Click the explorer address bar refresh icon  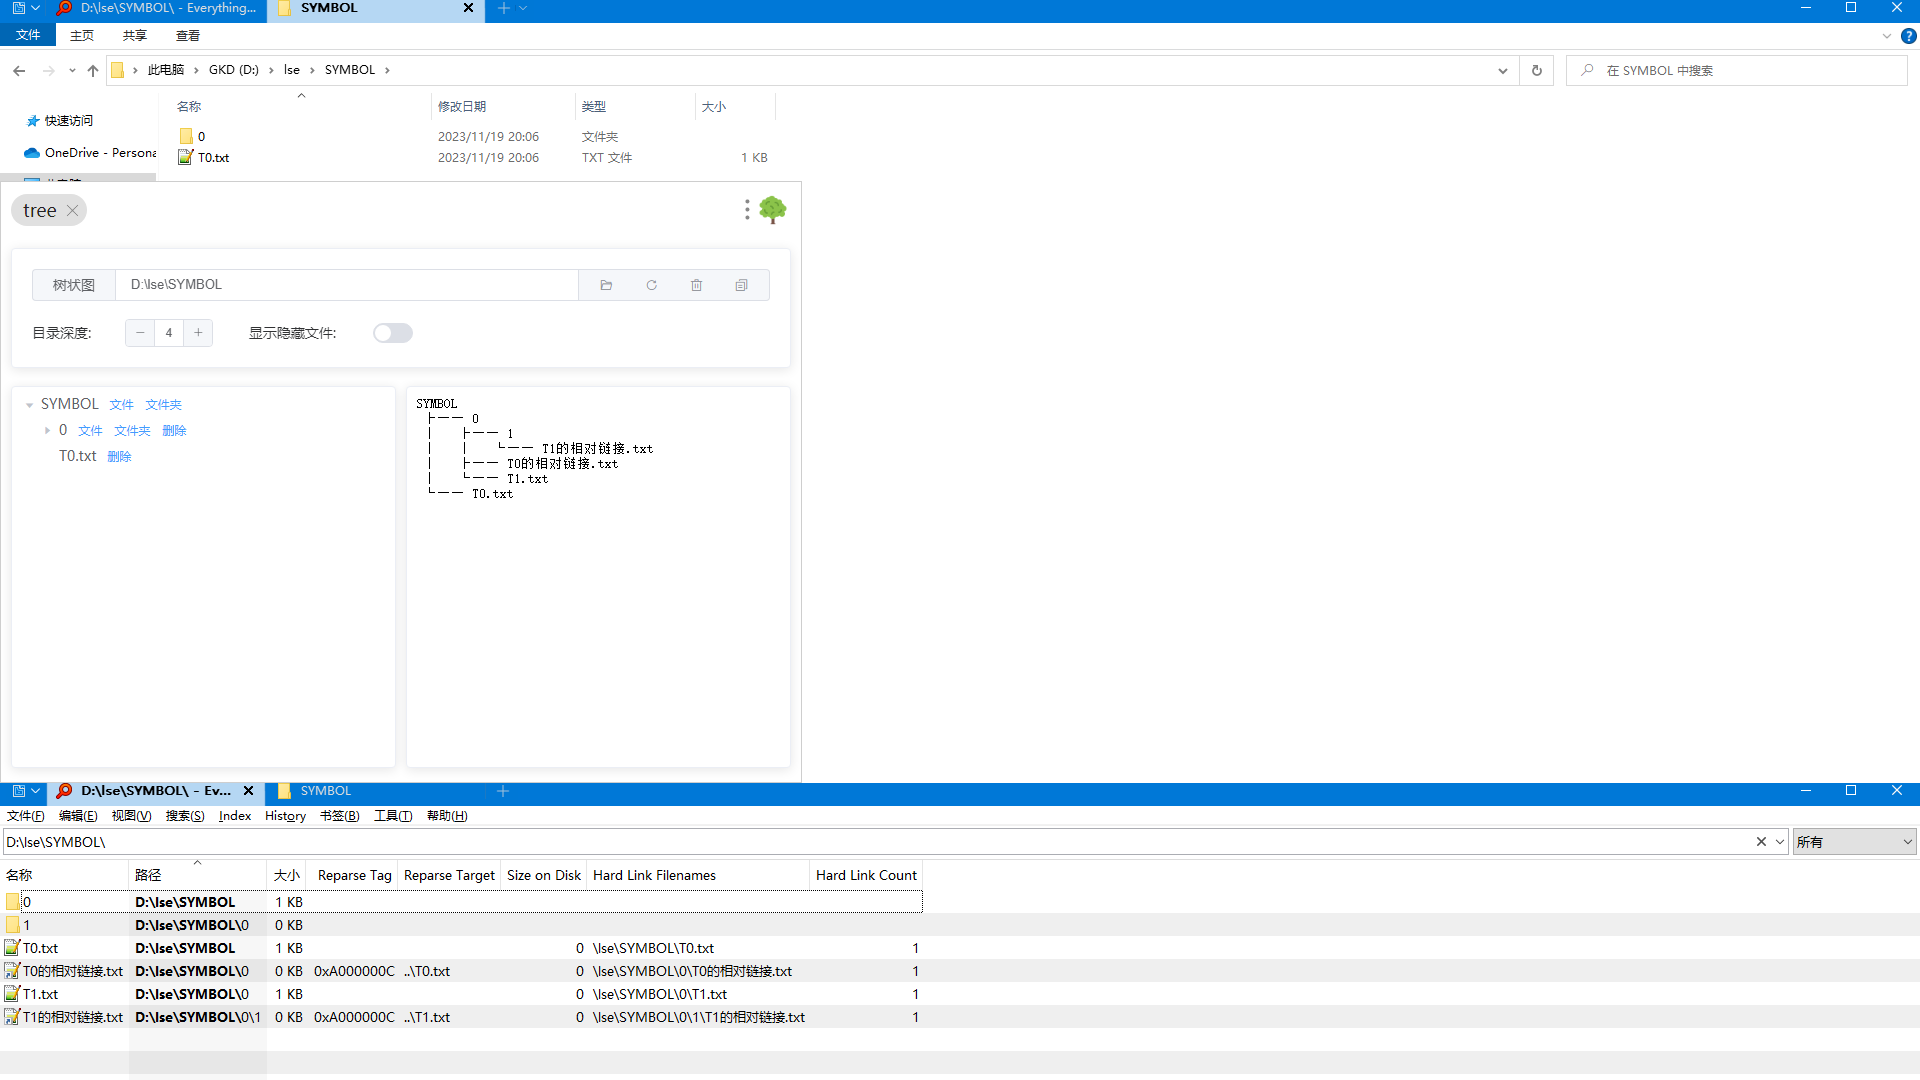[x=1536, y=70]
